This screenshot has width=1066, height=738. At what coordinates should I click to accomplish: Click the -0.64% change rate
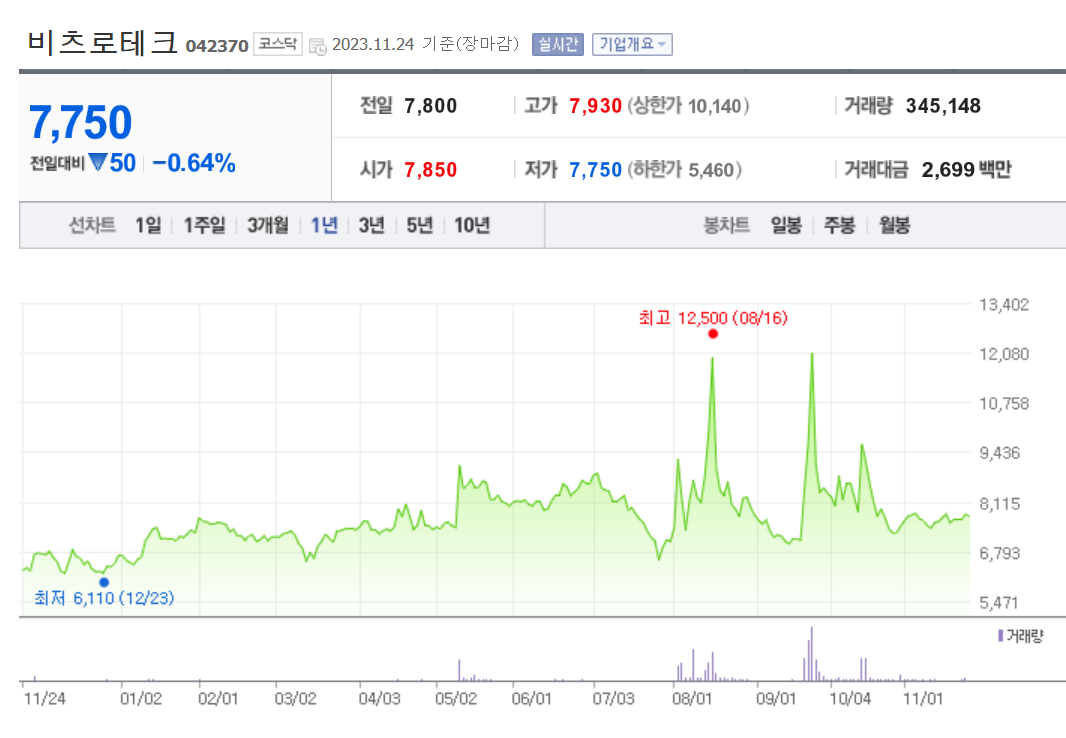click(194, 163)
